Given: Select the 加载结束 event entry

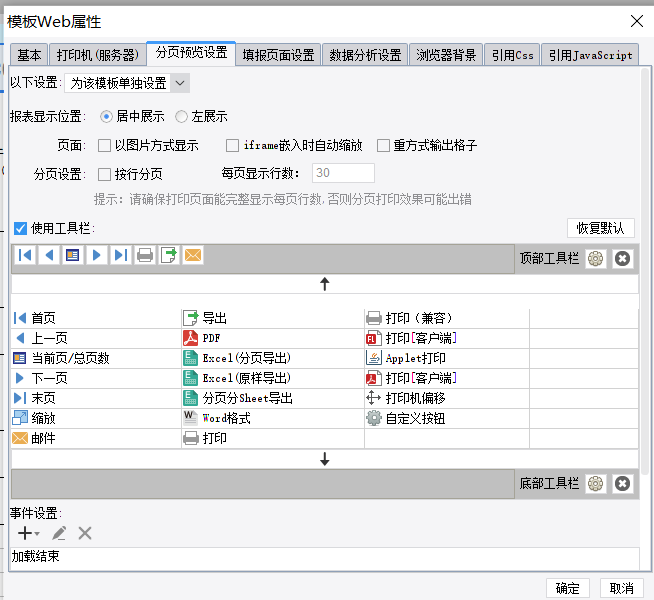Looking at the screenshot, I should (324, 556).
